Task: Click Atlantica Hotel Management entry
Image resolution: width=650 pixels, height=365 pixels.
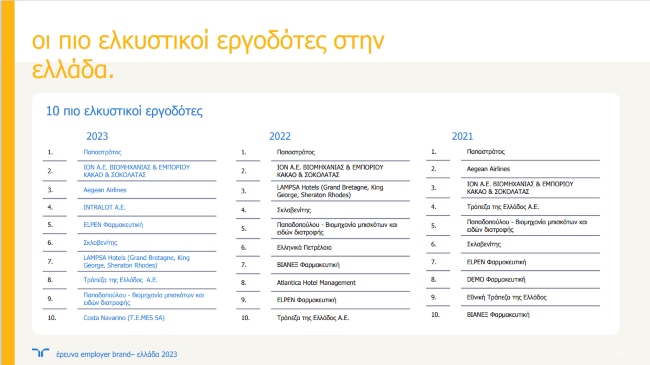Action: [x=316, y=282]
